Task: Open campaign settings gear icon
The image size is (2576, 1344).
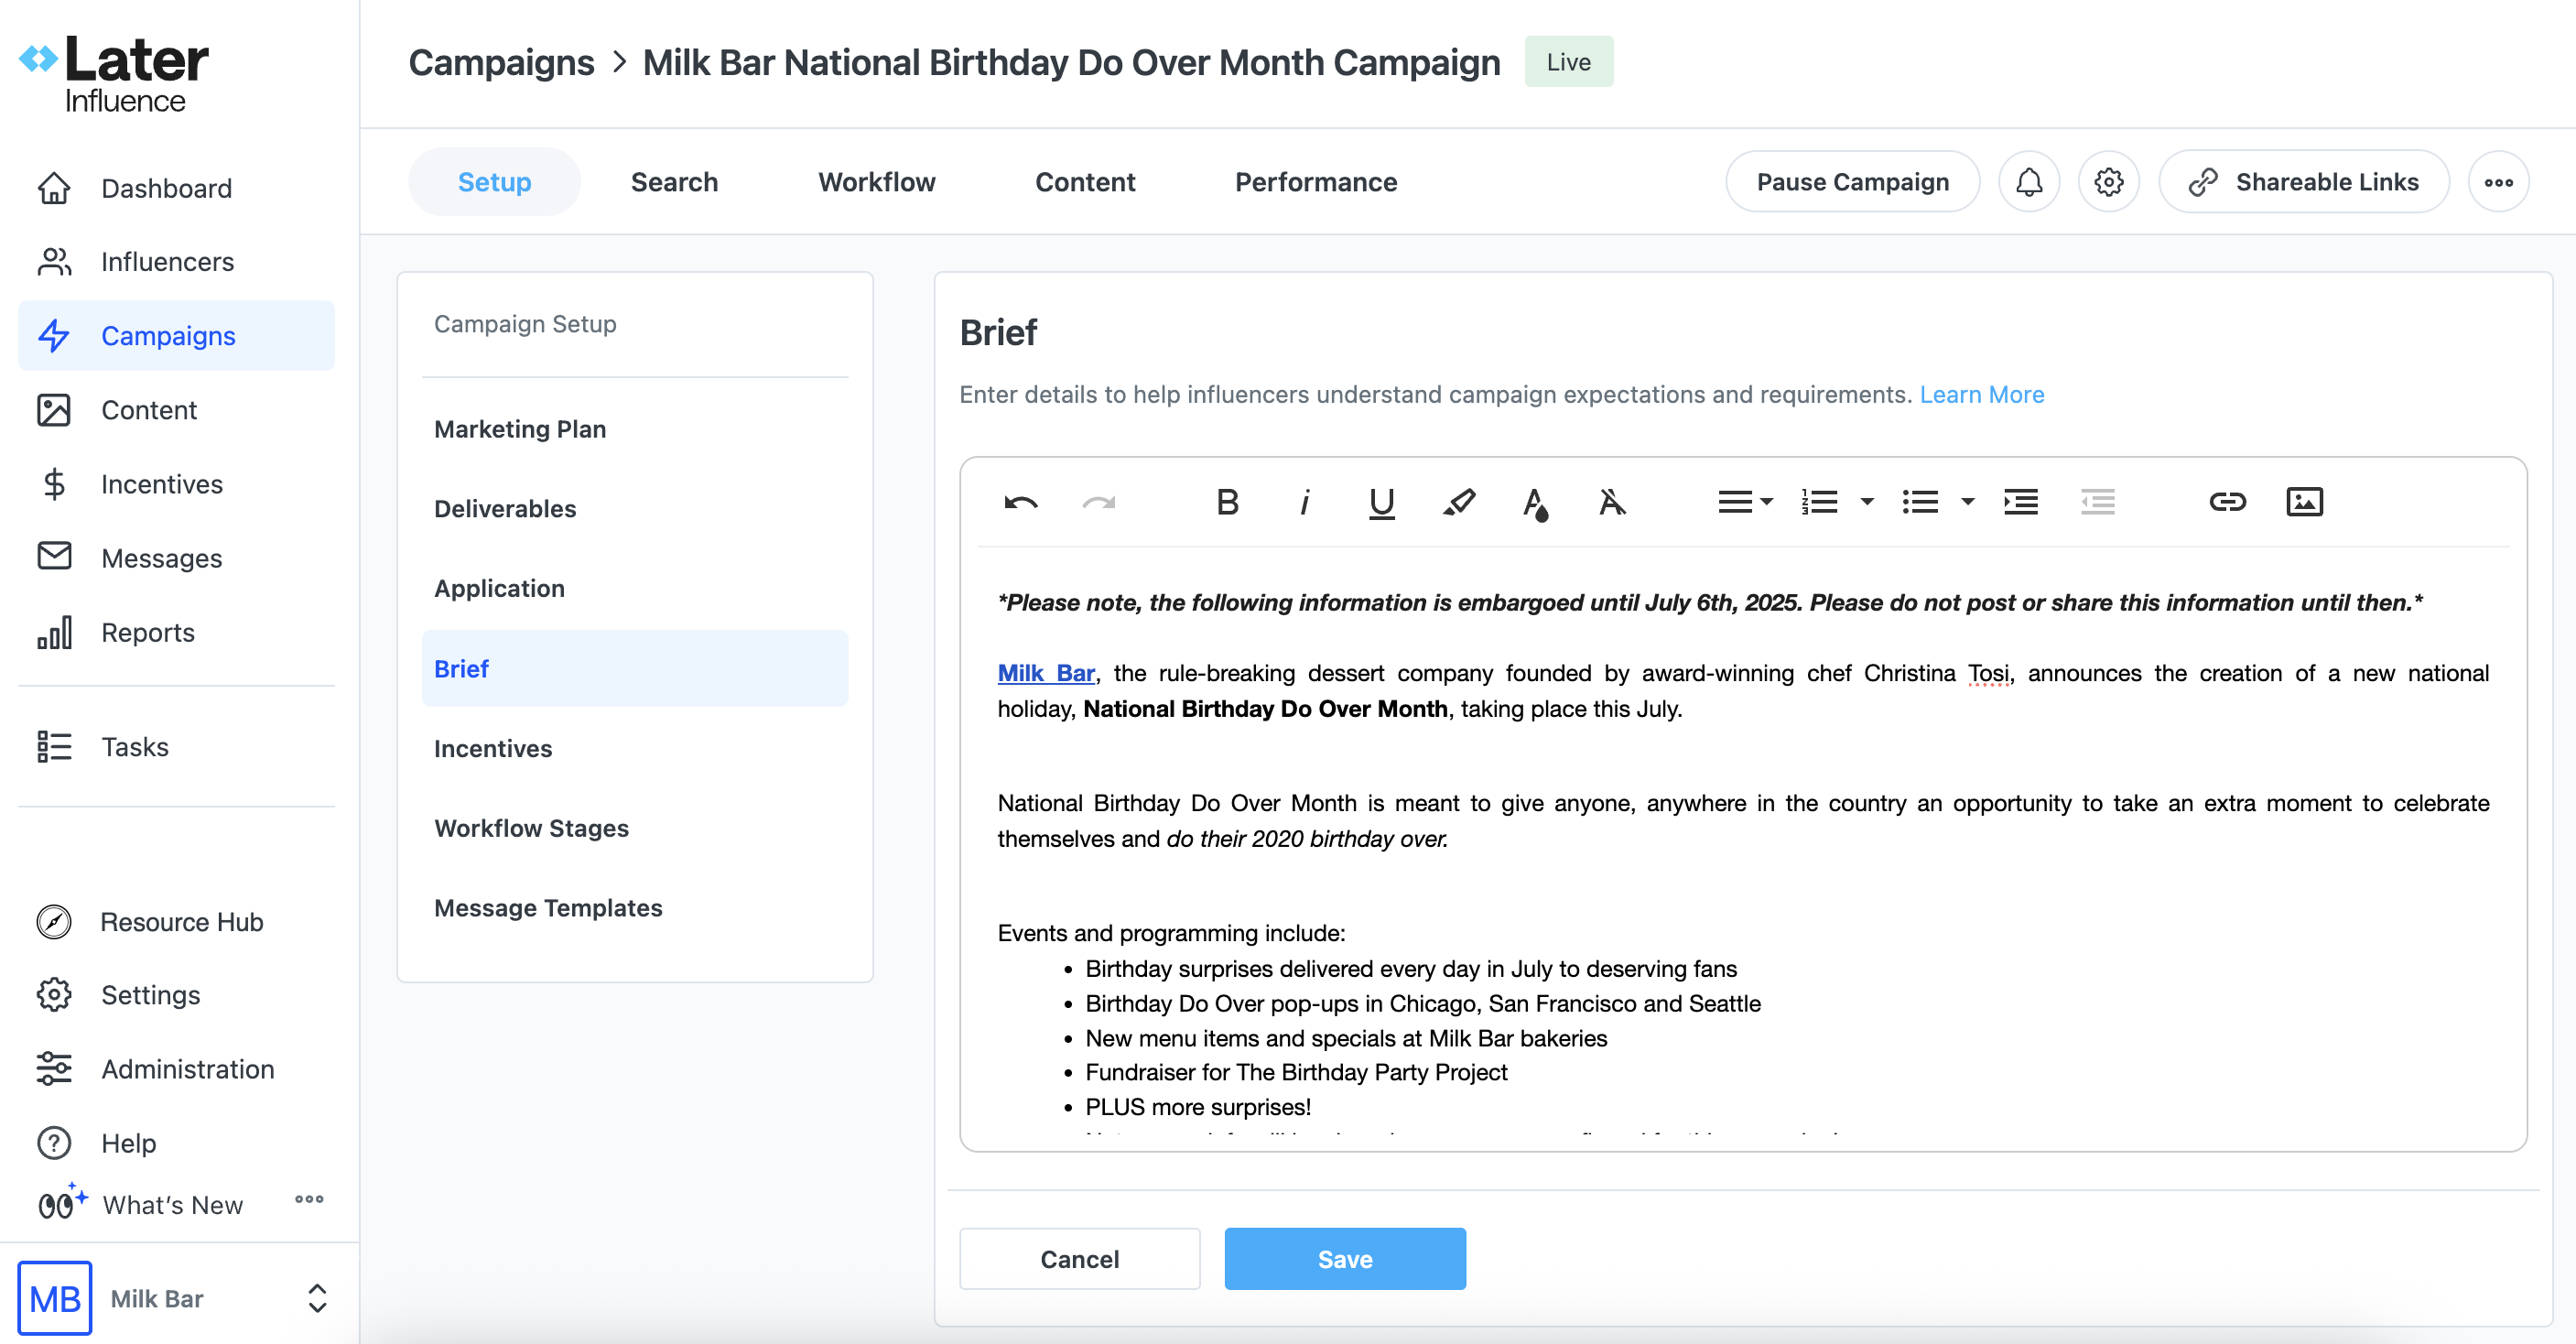Action: pyautogui.click(x=2108, y=182)
